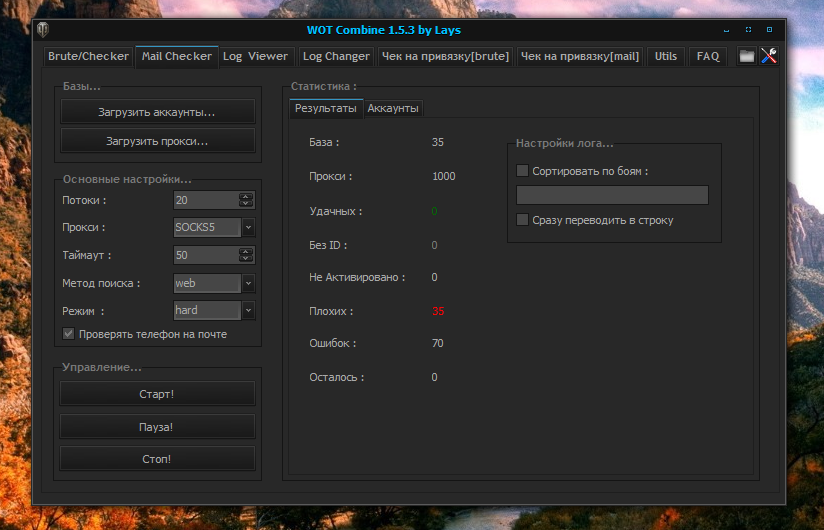
Task: Minimize the WOT Combine window
Action: [726, 30]
